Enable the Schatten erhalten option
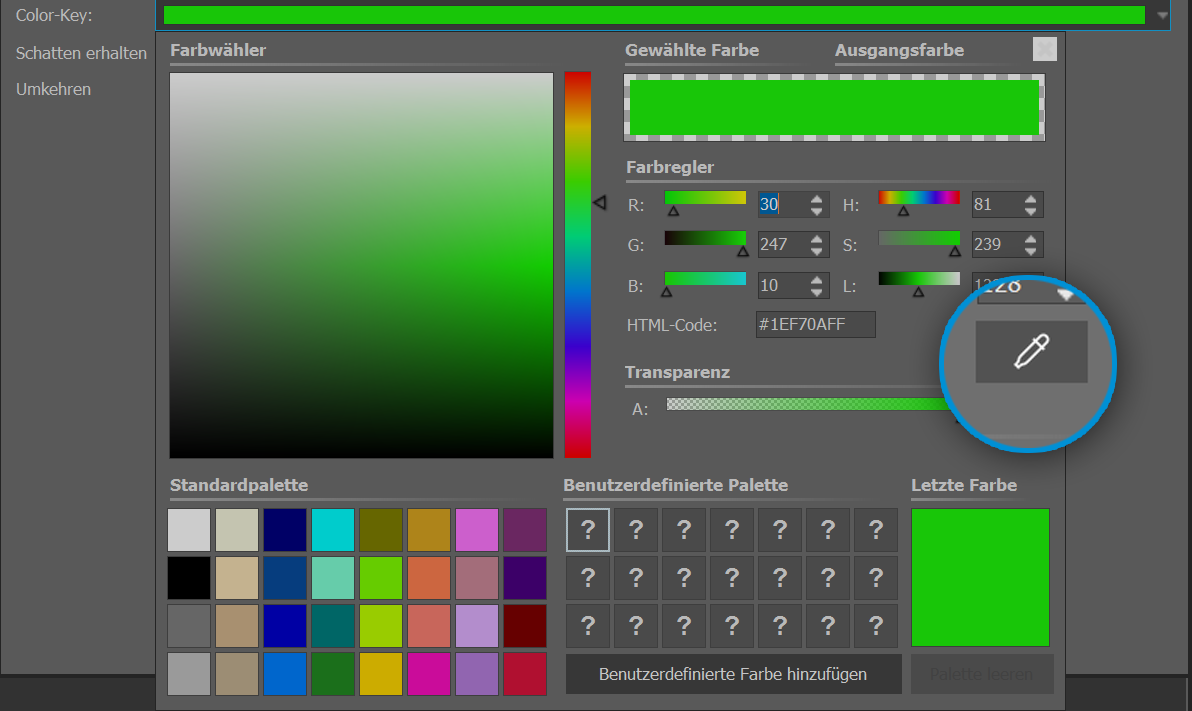The image size is (1192, 711). 80,53
